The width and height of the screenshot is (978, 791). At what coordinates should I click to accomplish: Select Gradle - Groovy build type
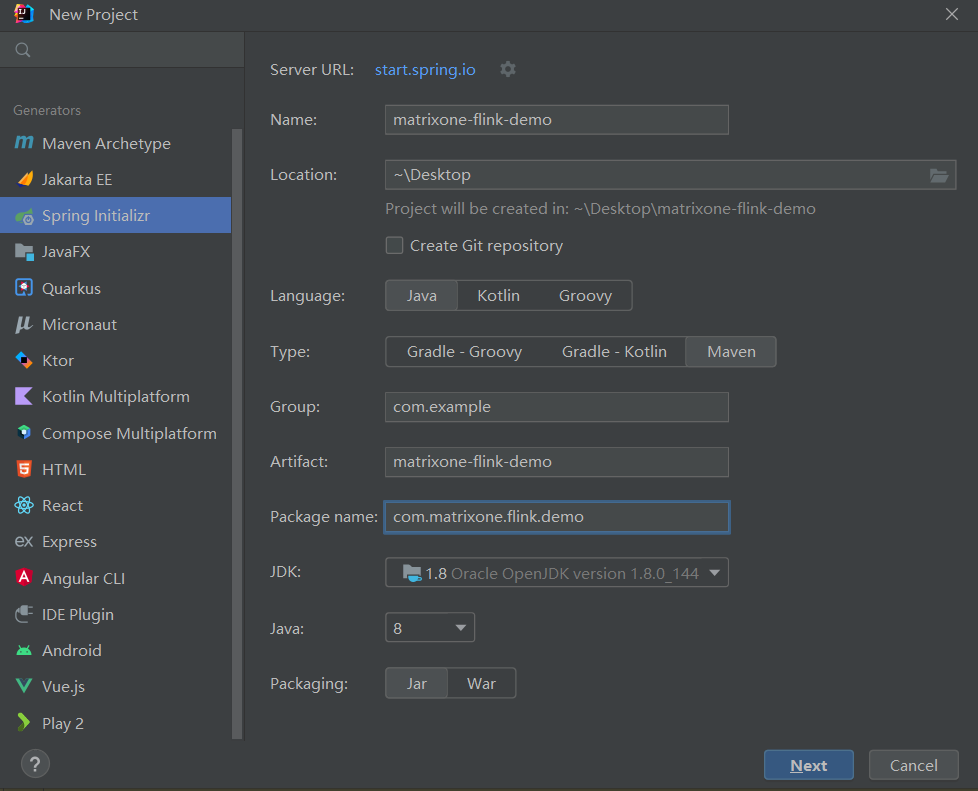(x=464, y=352)
